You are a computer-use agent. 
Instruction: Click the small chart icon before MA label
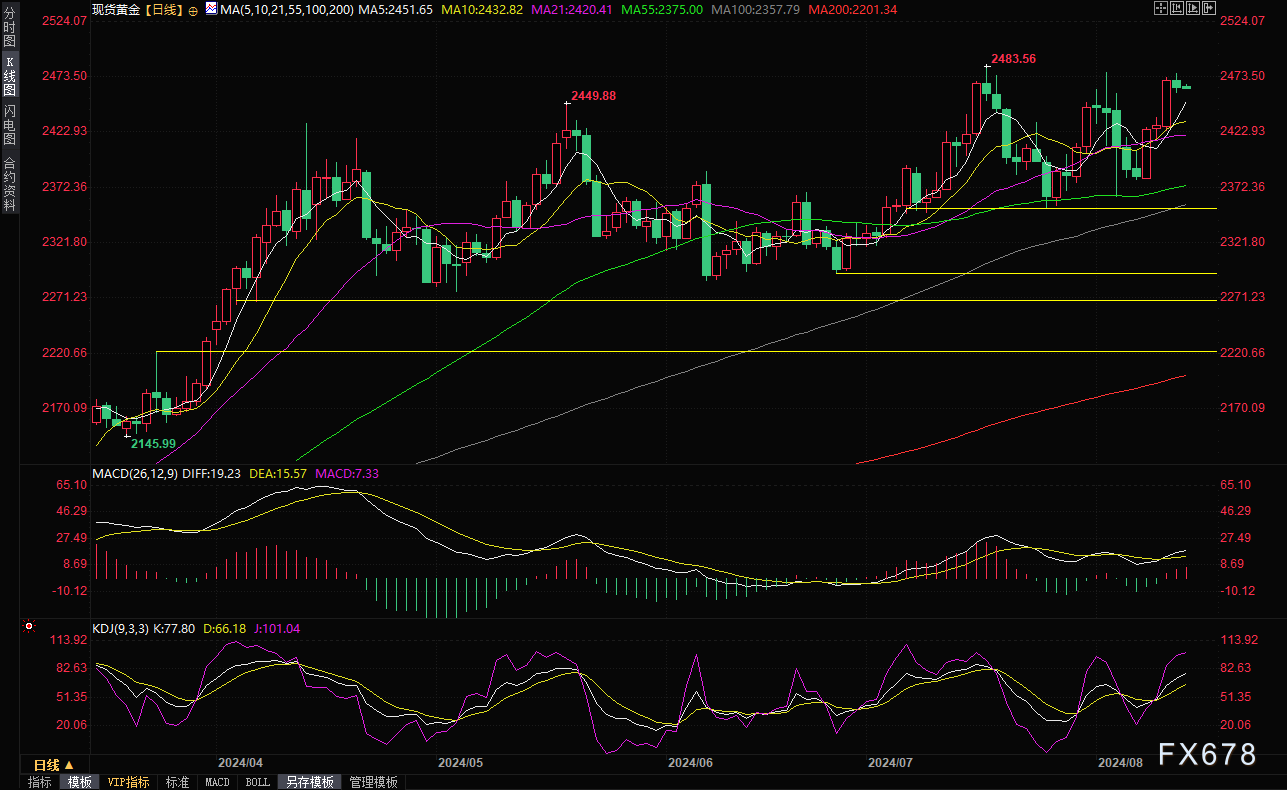[211, 8]
